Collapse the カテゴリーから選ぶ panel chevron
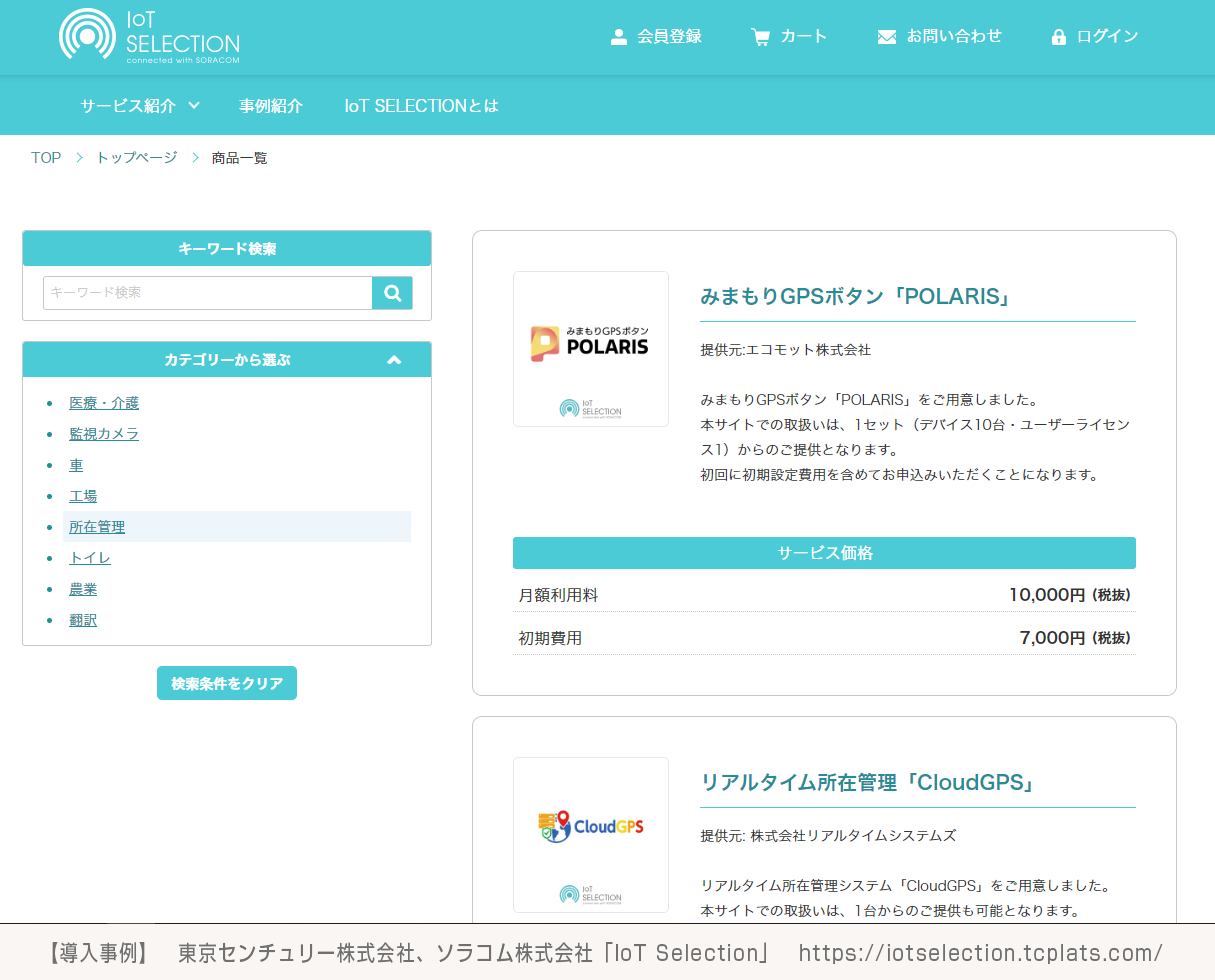This screenshot has width=1215, height=980. (394, 360)
